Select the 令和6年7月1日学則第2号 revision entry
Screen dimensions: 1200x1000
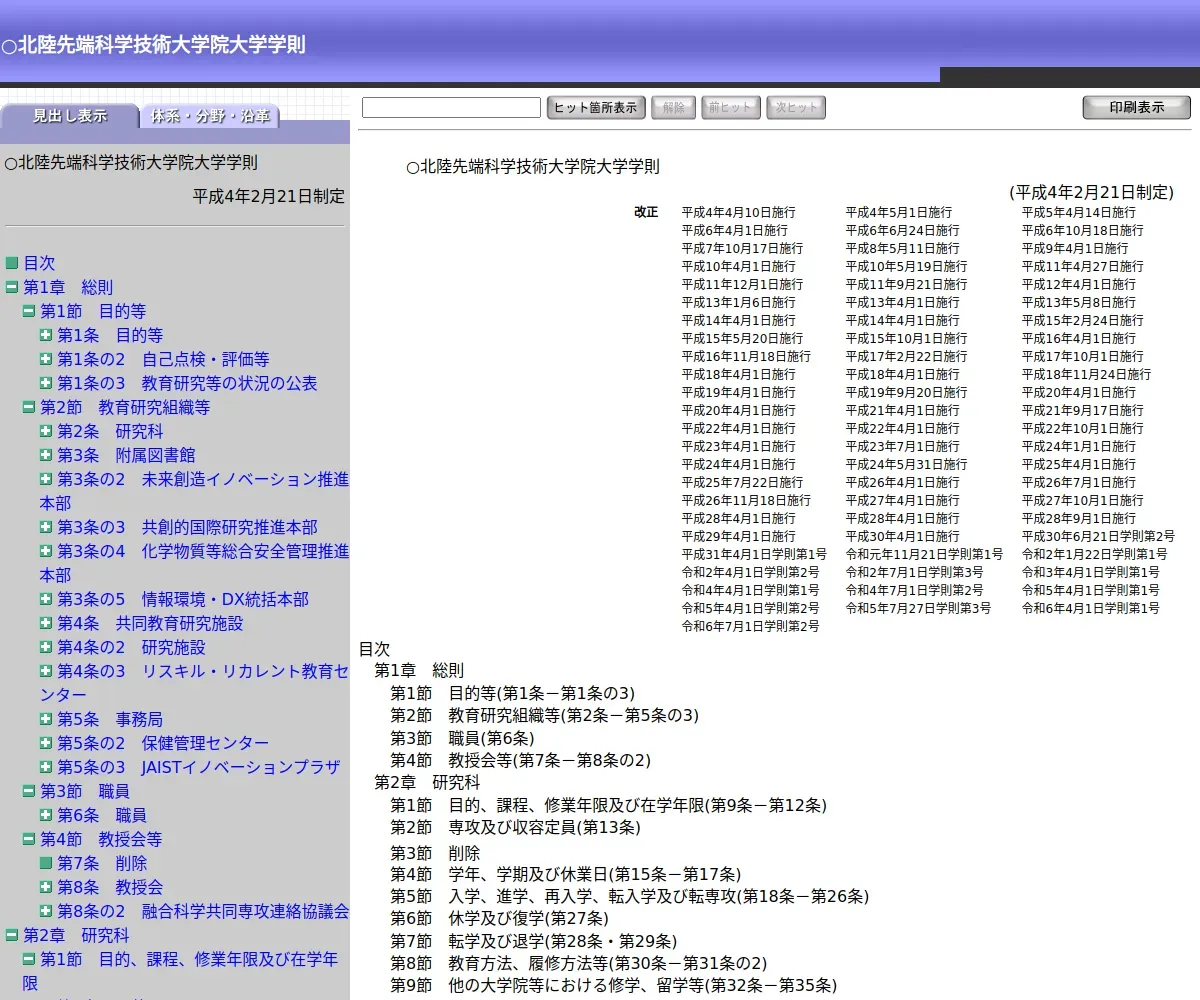pos(750,626)
